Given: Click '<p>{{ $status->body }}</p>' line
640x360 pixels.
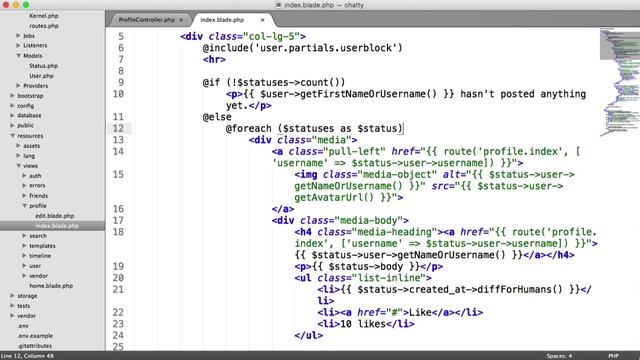Looking at the screenshot, I should [369, 267].
